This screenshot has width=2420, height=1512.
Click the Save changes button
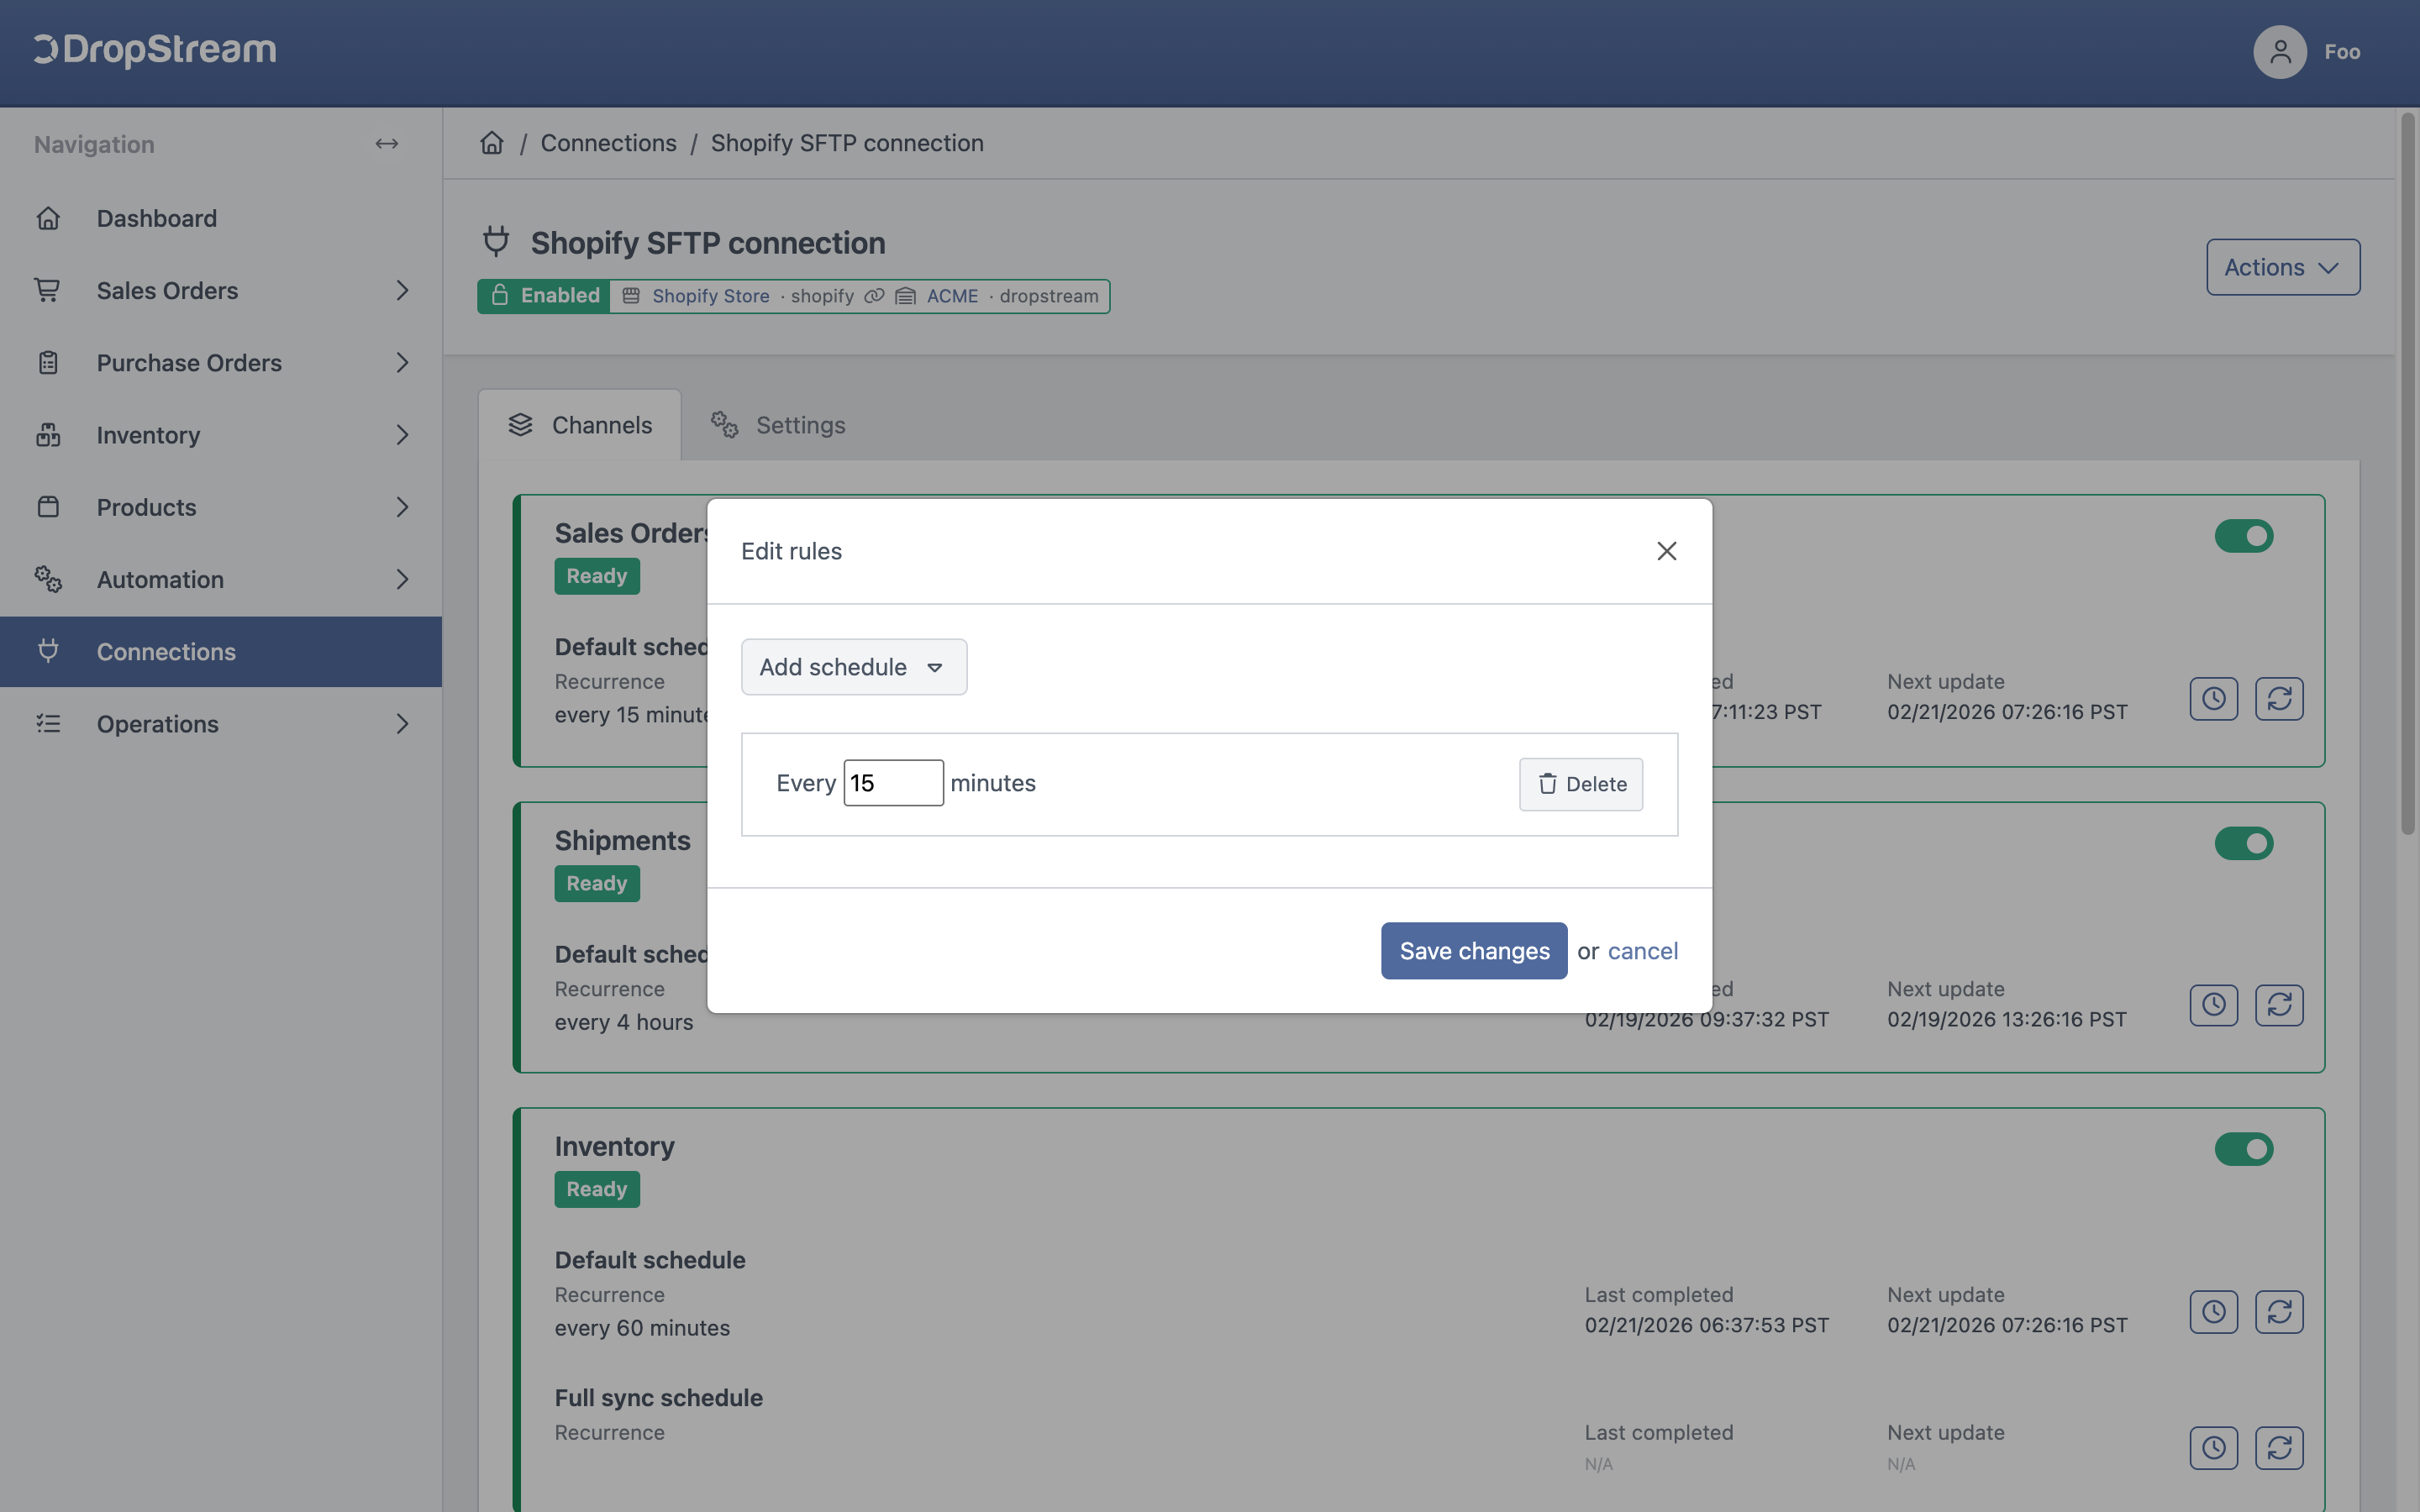coord(1474,950)
